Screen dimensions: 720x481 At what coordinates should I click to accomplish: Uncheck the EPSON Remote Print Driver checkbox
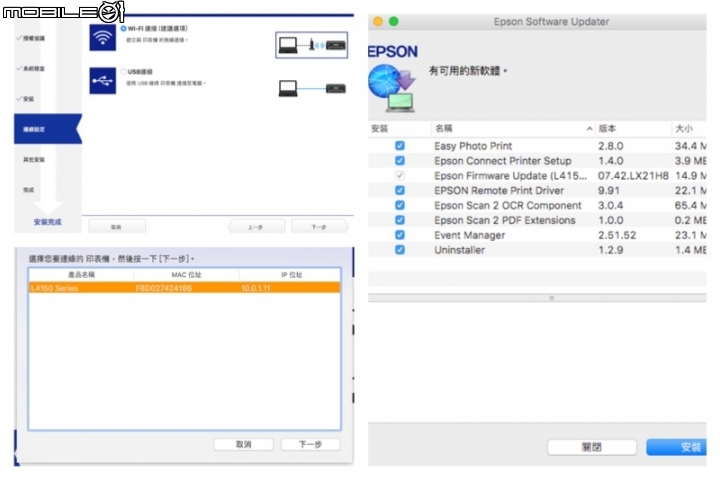400,190
